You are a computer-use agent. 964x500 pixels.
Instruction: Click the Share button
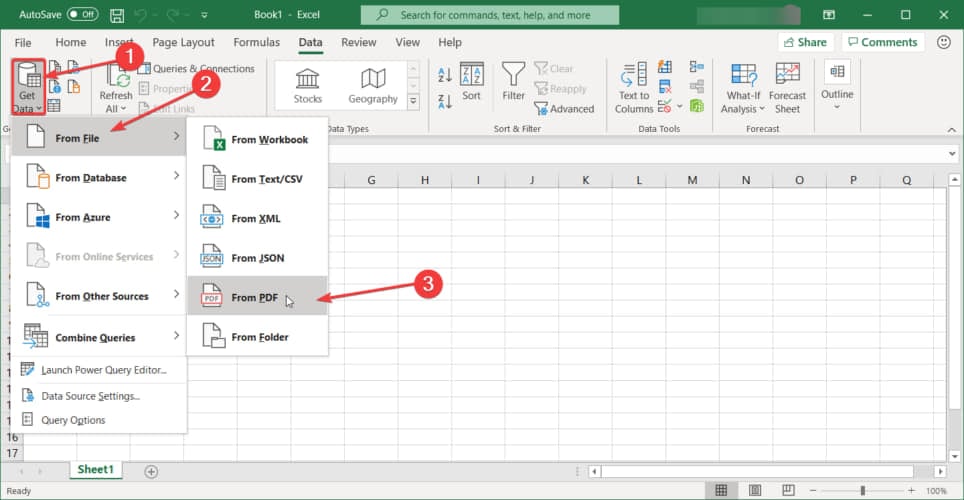point(804,42)
